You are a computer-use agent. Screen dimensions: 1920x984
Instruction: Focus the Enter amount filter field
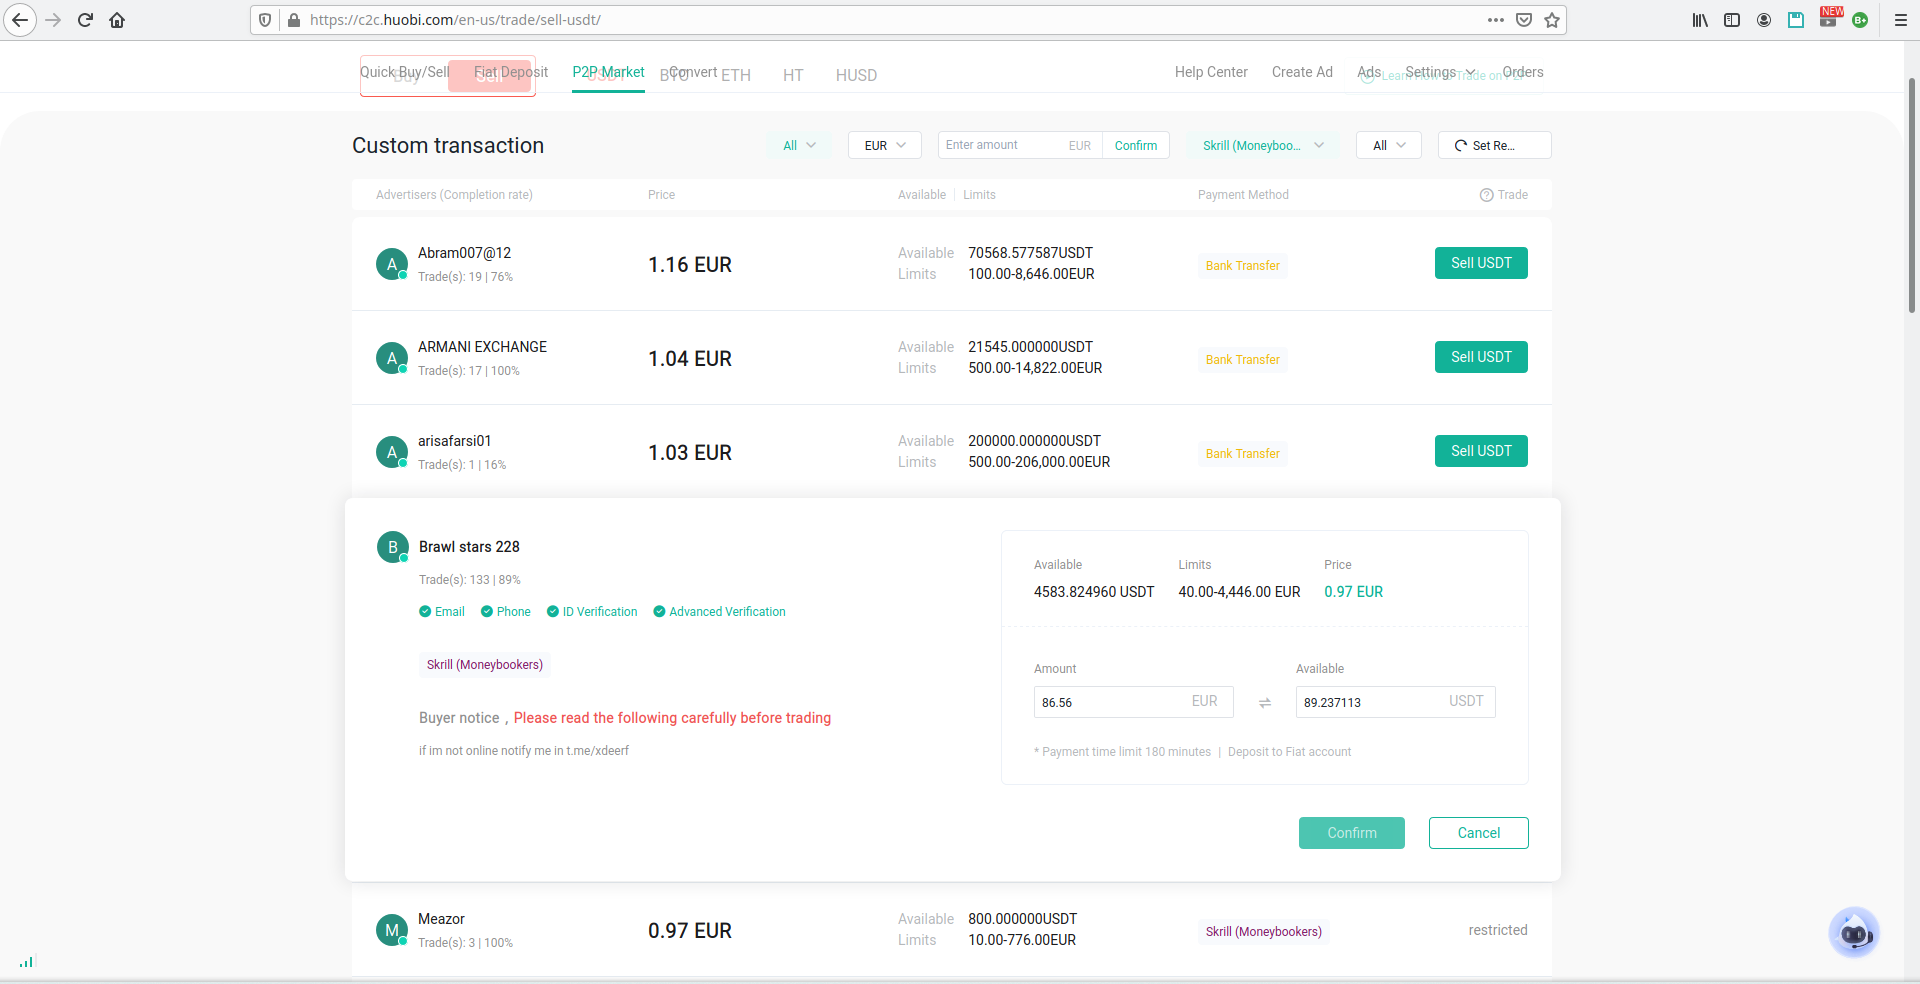tap(1020, 145)
